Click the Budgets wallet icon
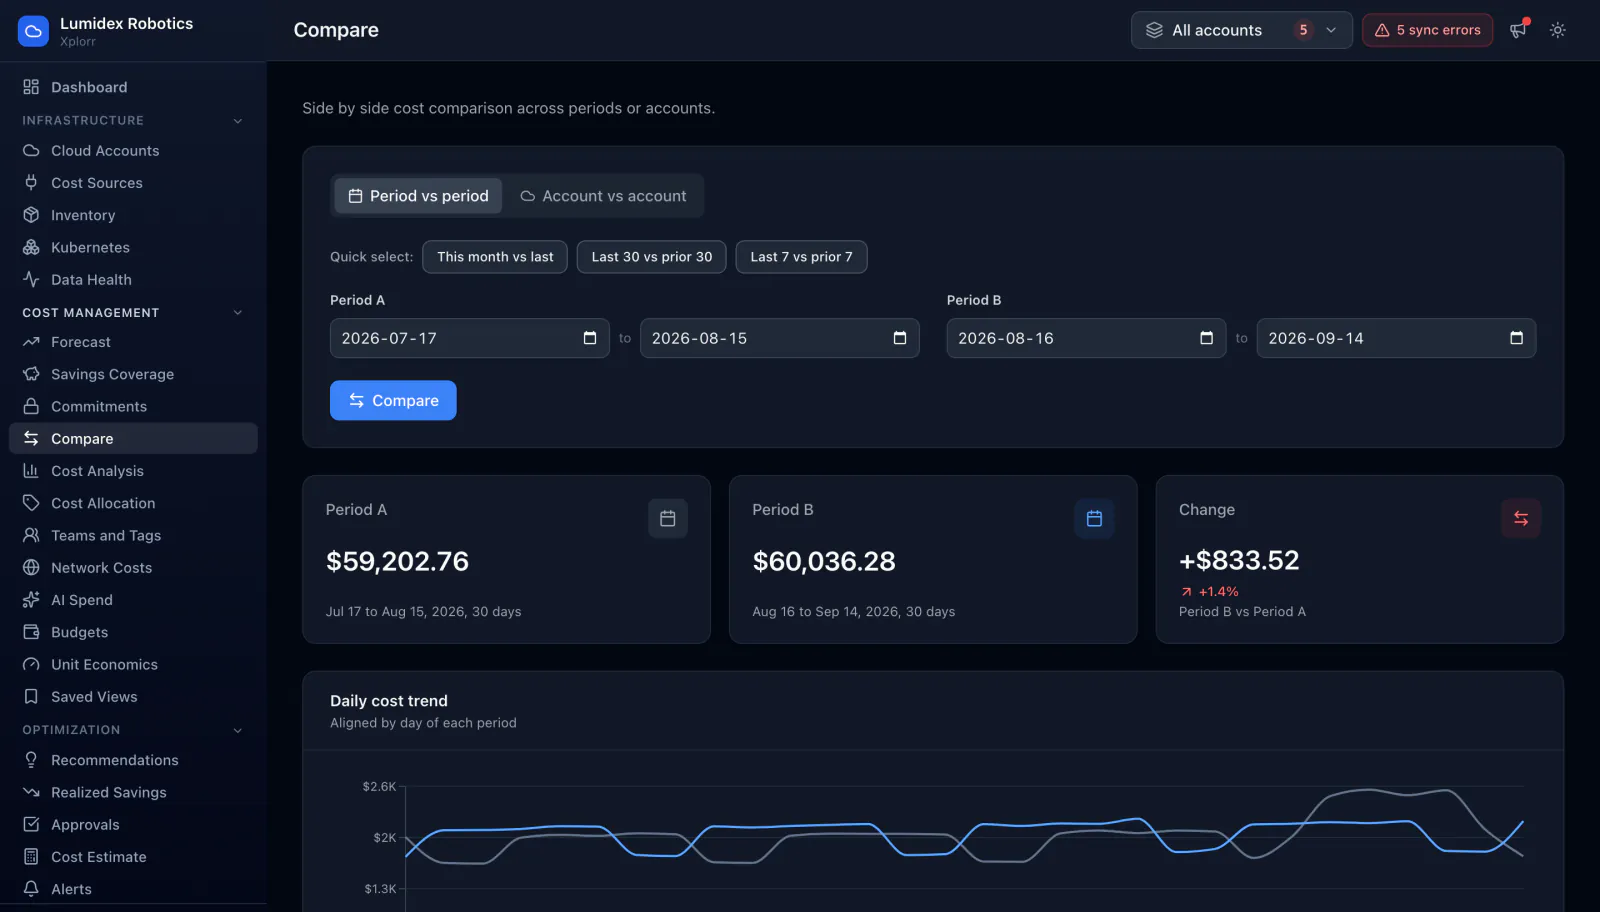Viewport: 1600px width, 912px height. 31,632
